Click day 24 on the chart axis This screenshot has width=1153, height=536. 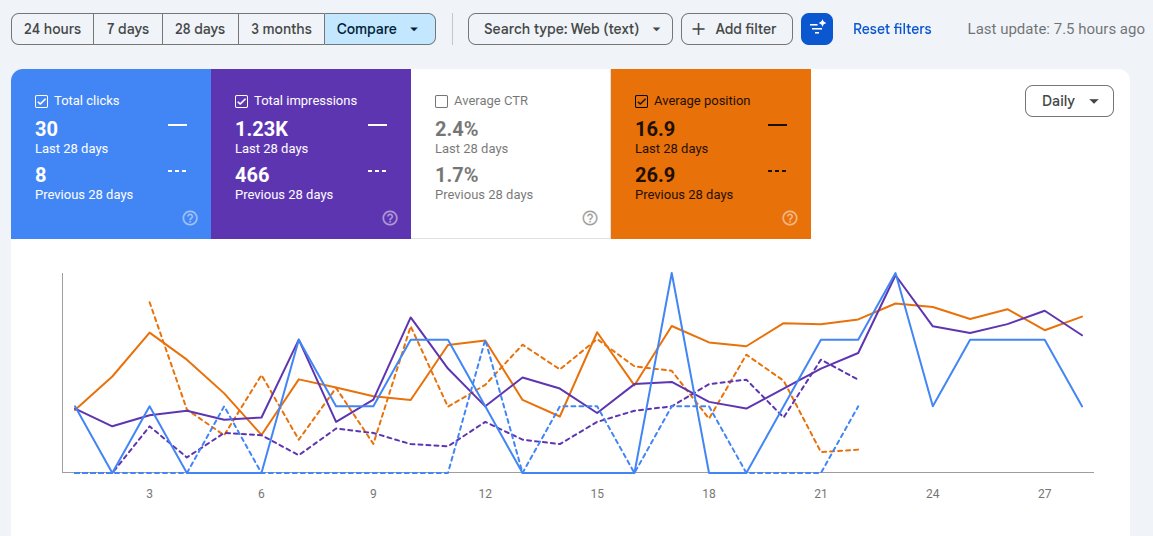[932, 494]
